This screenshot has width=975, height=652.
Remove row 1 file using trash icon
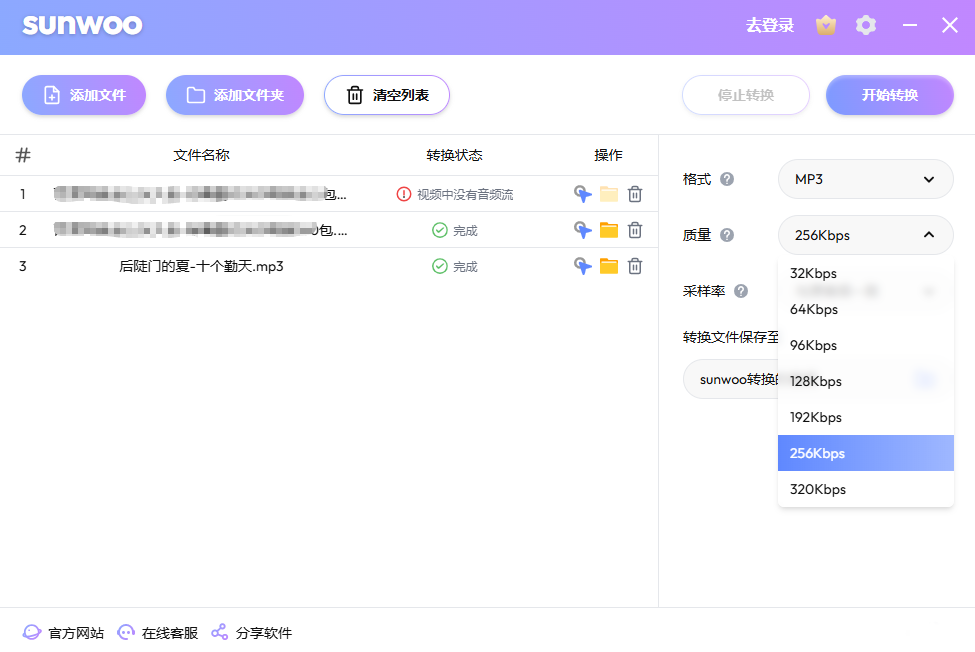(635, 194)
